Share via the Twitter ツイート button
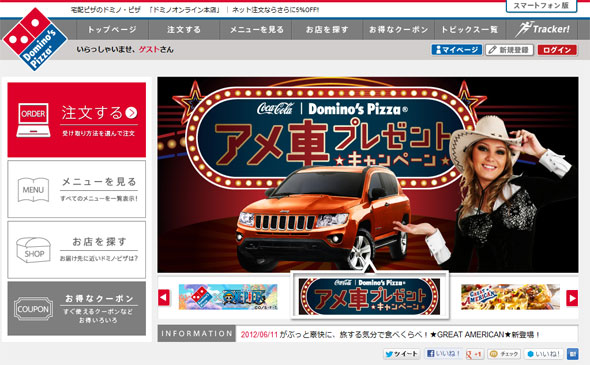590x365 pixels. (x=402, y=354)
